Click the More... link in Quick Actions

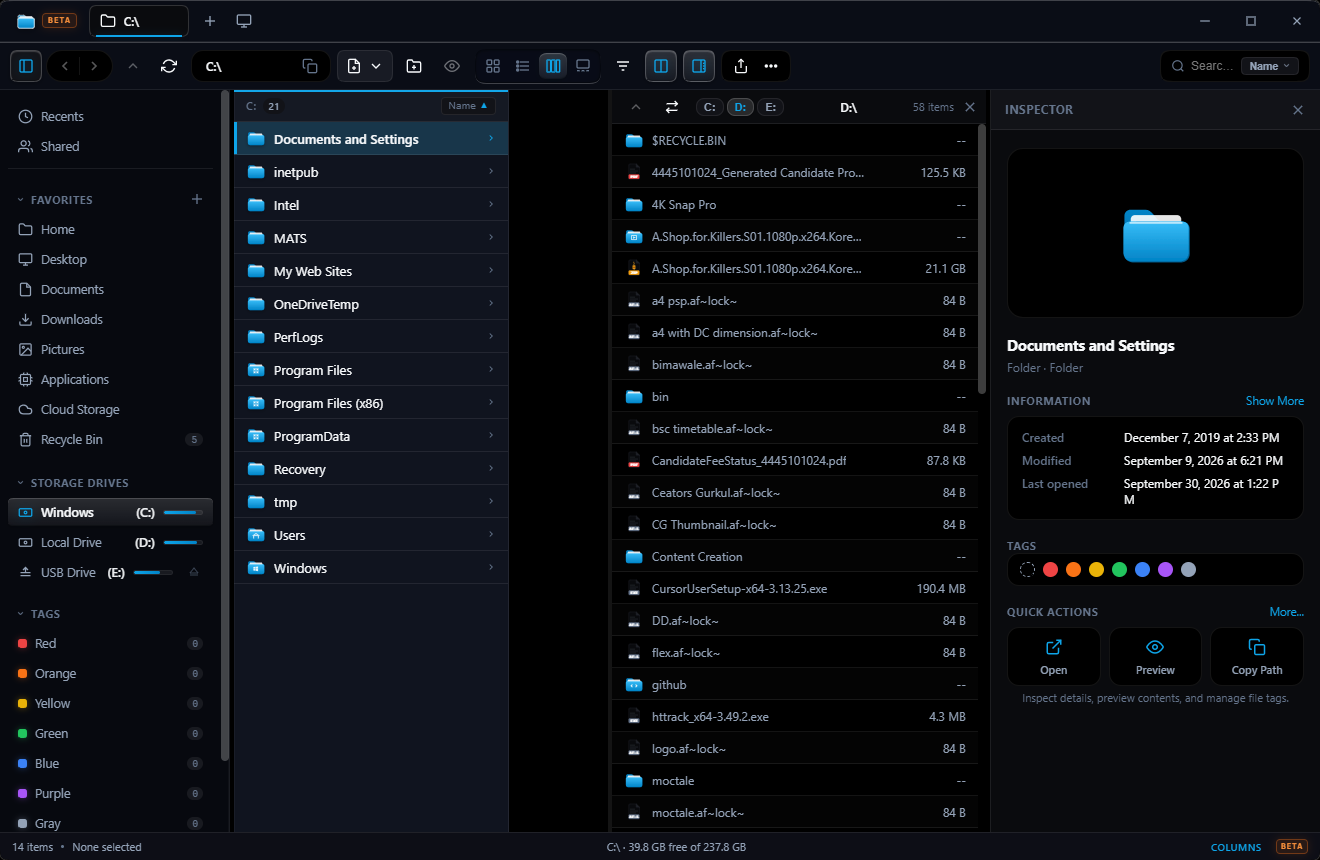(1287, 612)
